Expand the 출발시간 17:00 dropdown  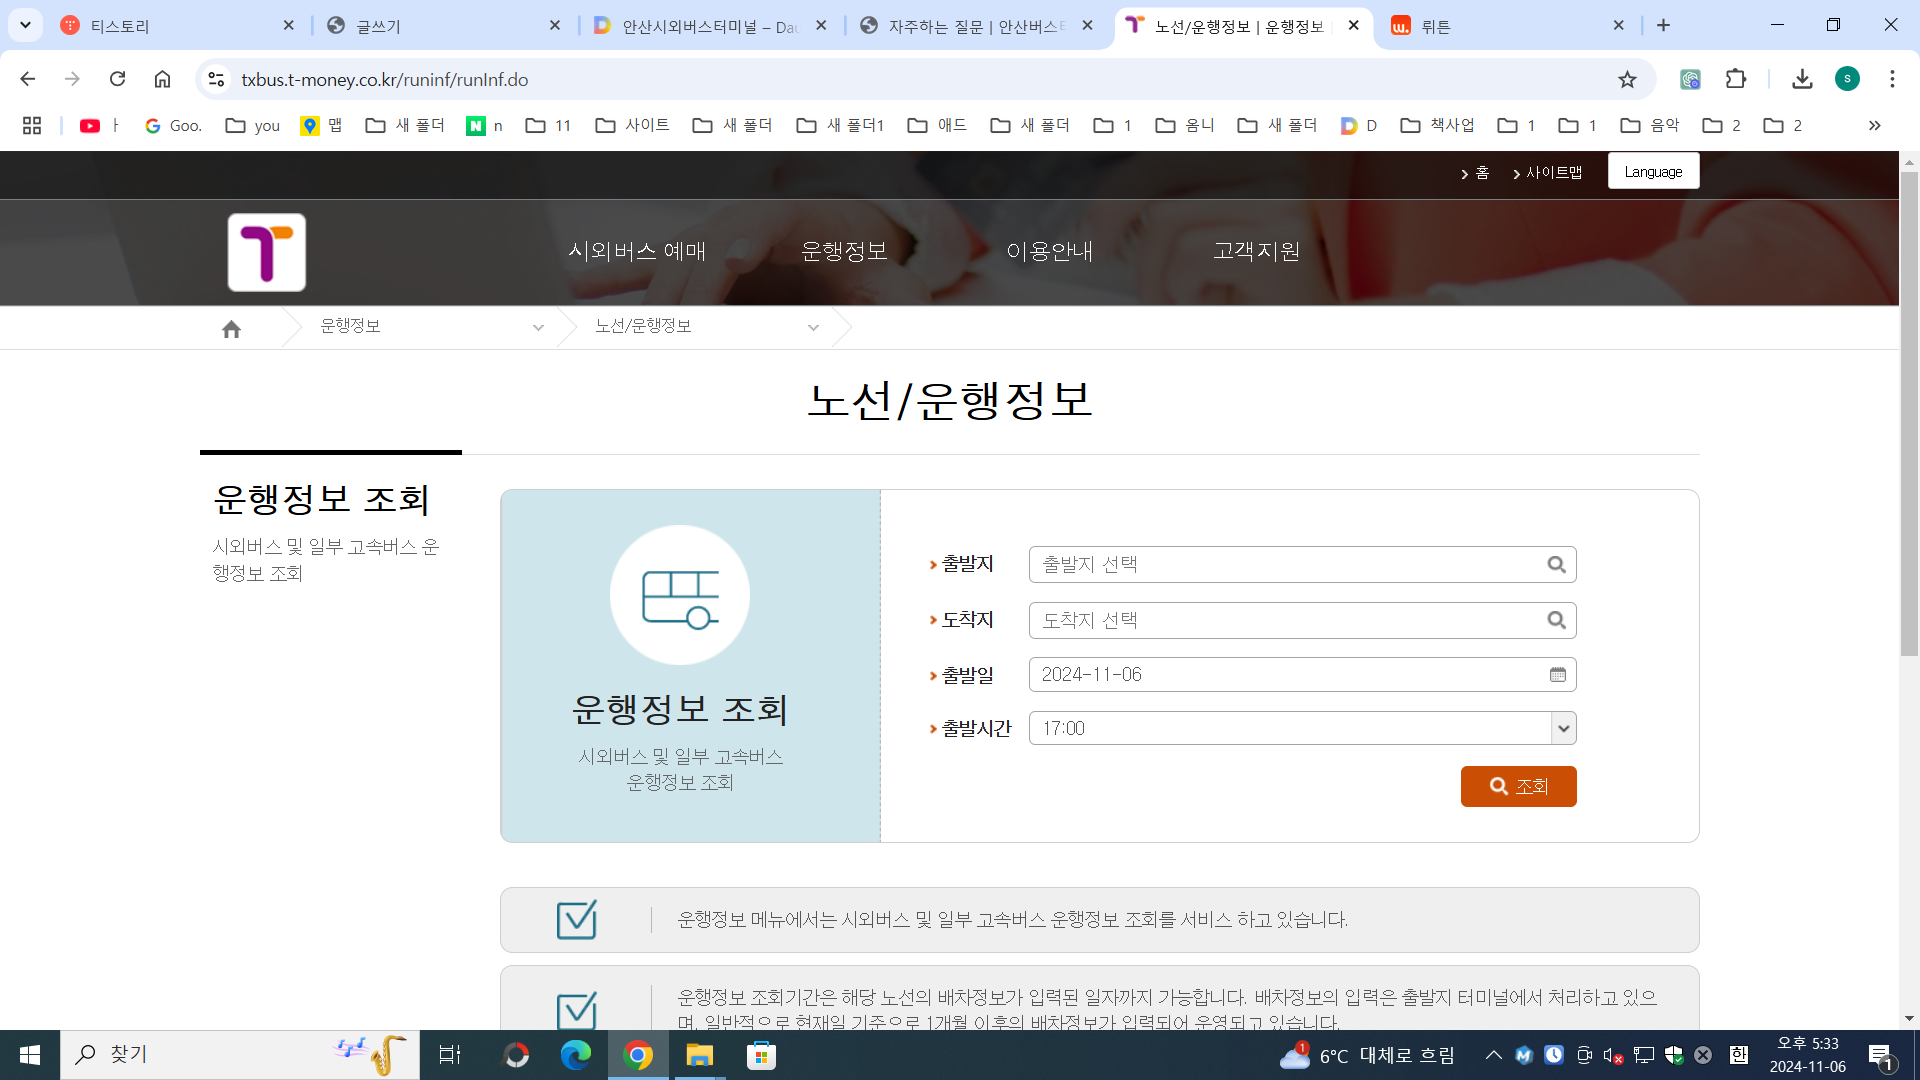1563,729
